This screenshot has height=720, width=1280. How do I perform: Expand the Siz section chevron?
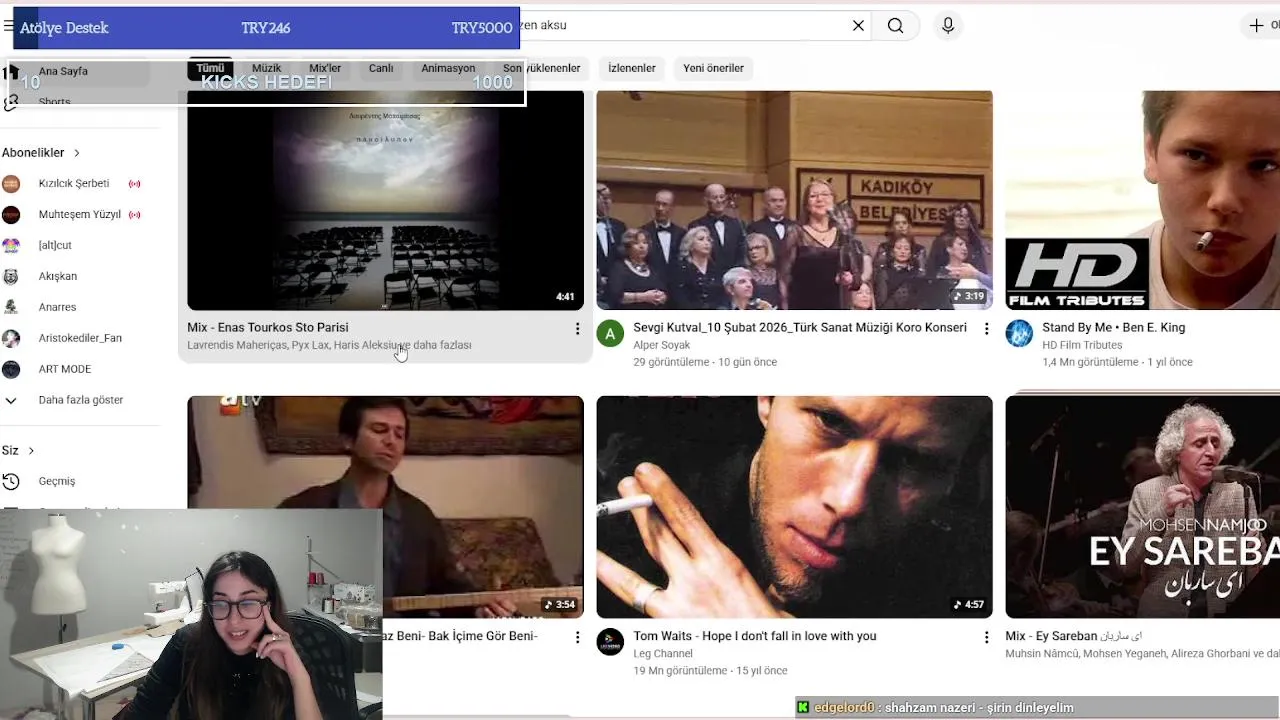[x=31, y=451]
